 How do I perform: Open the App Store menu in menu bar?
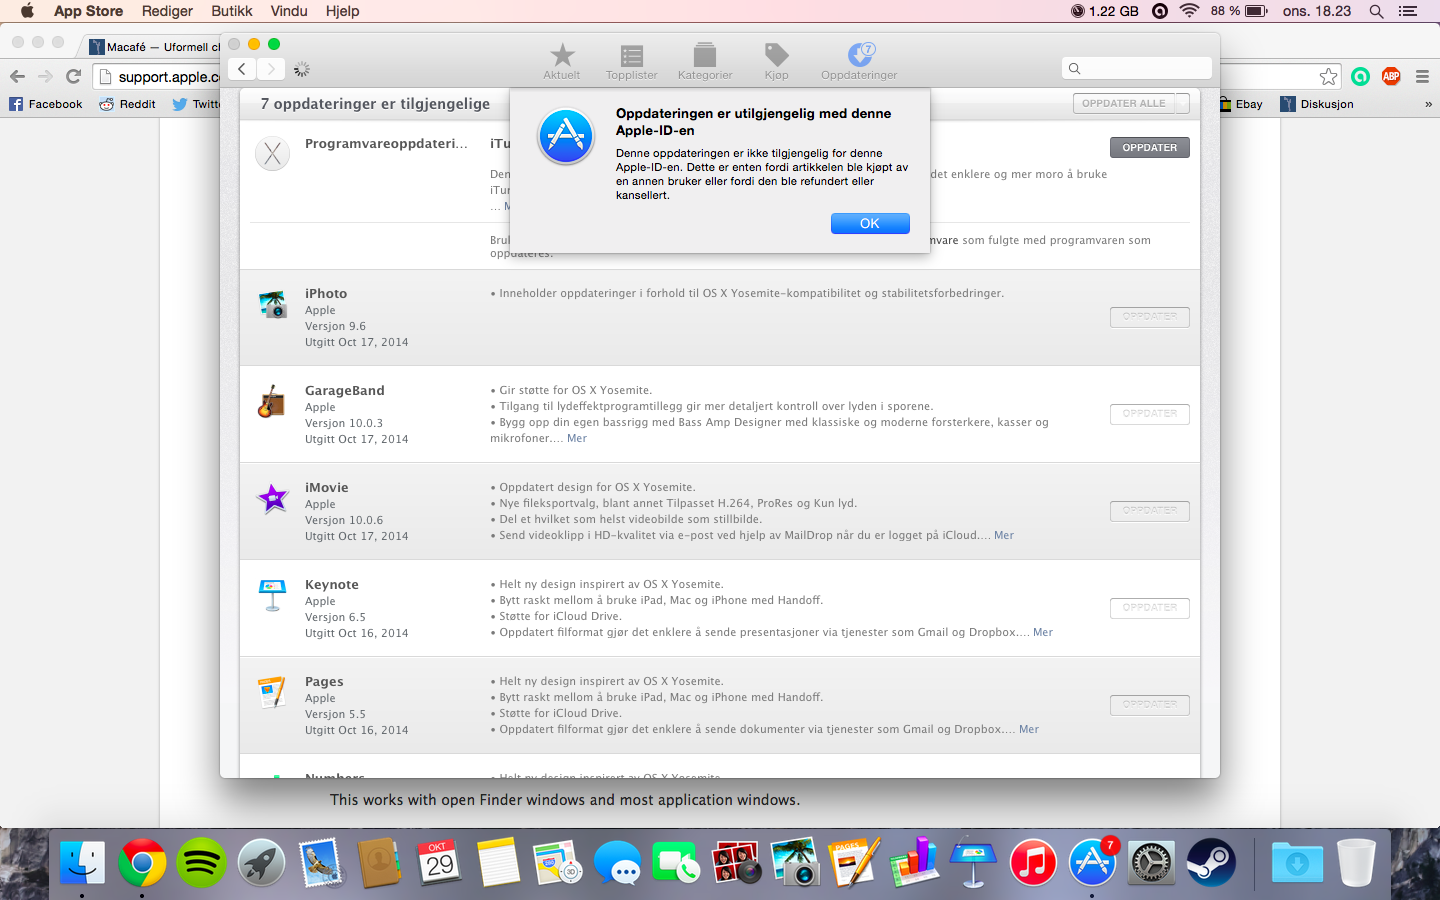click(x=88, y=11)
